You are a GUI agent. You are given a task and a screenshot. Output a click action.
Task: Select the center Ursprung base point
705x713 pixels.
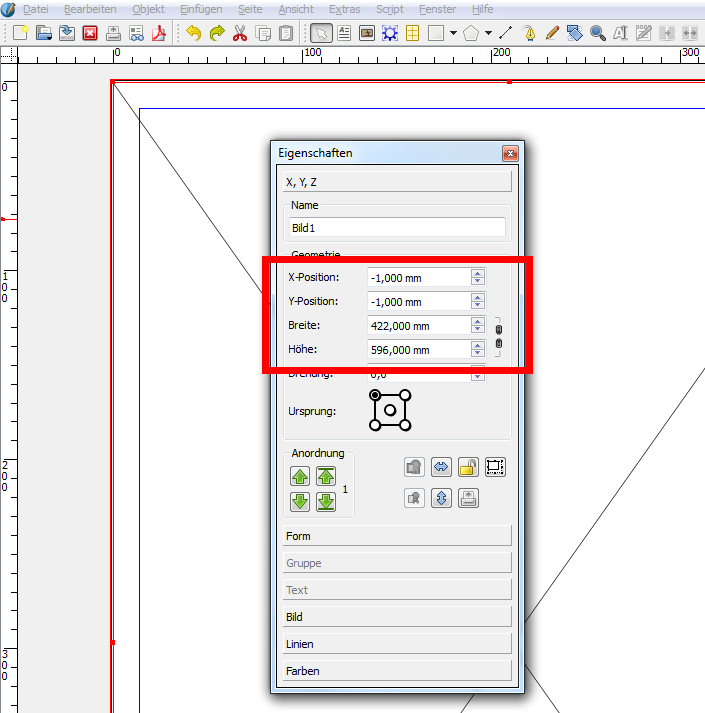click(x=390, y=410)
